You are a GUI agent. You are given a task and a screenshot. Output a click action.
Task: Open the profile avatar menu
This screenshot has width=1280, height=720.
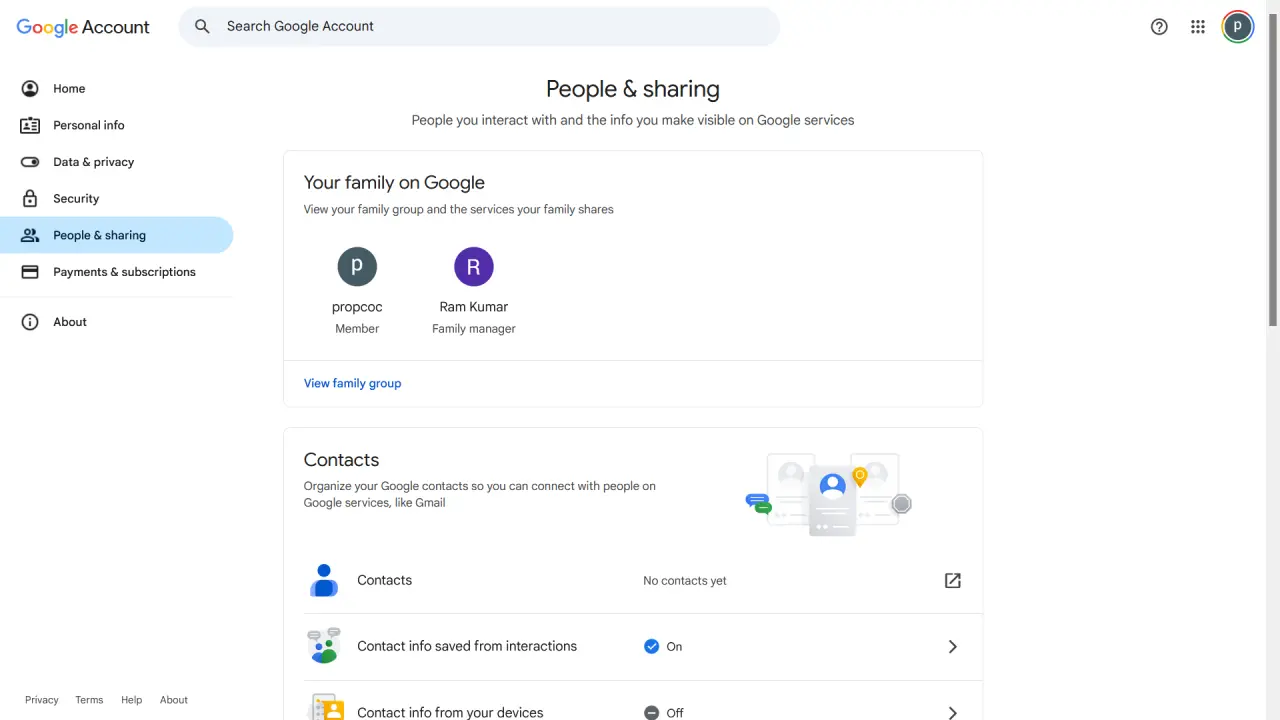point(1238,27)
